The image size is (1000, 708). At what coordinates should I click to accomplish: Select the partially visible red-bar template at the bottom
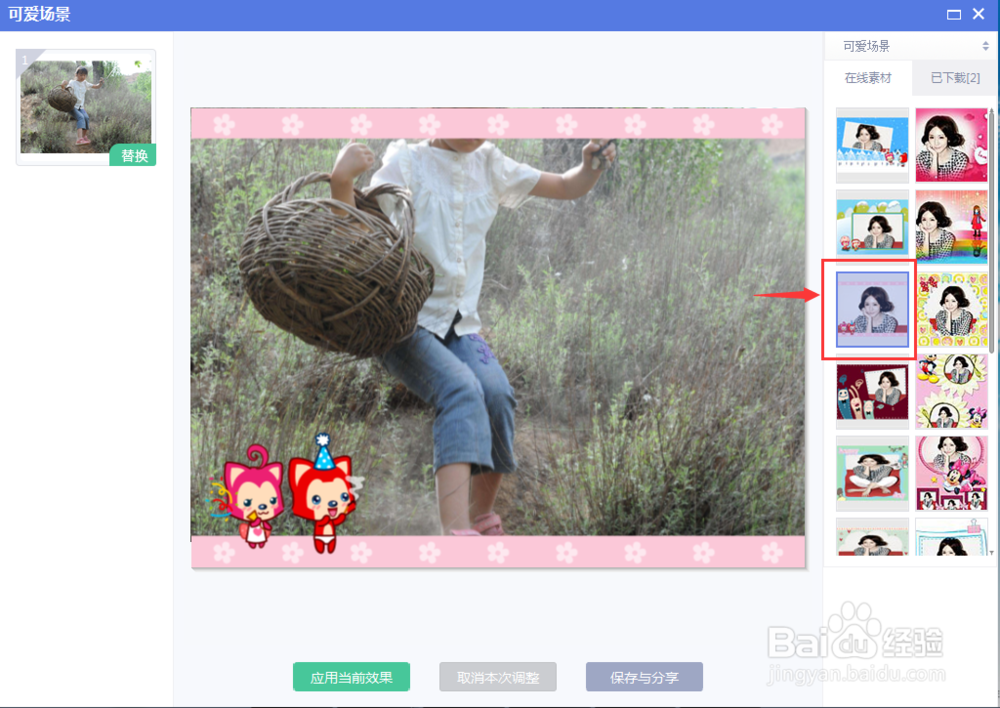[872, 536]
